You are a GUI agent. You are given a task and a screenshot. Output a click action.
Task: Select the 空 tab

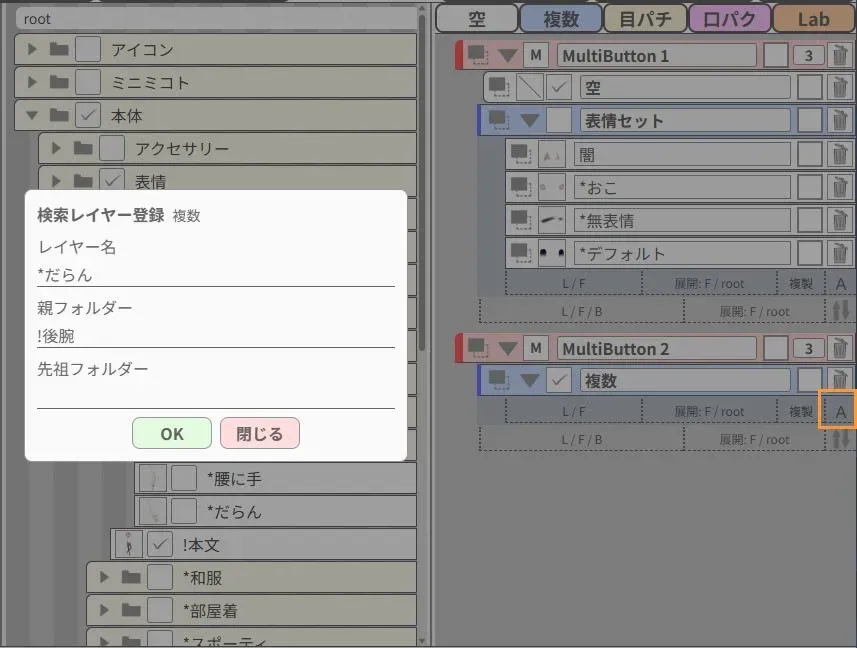[477, 19]
